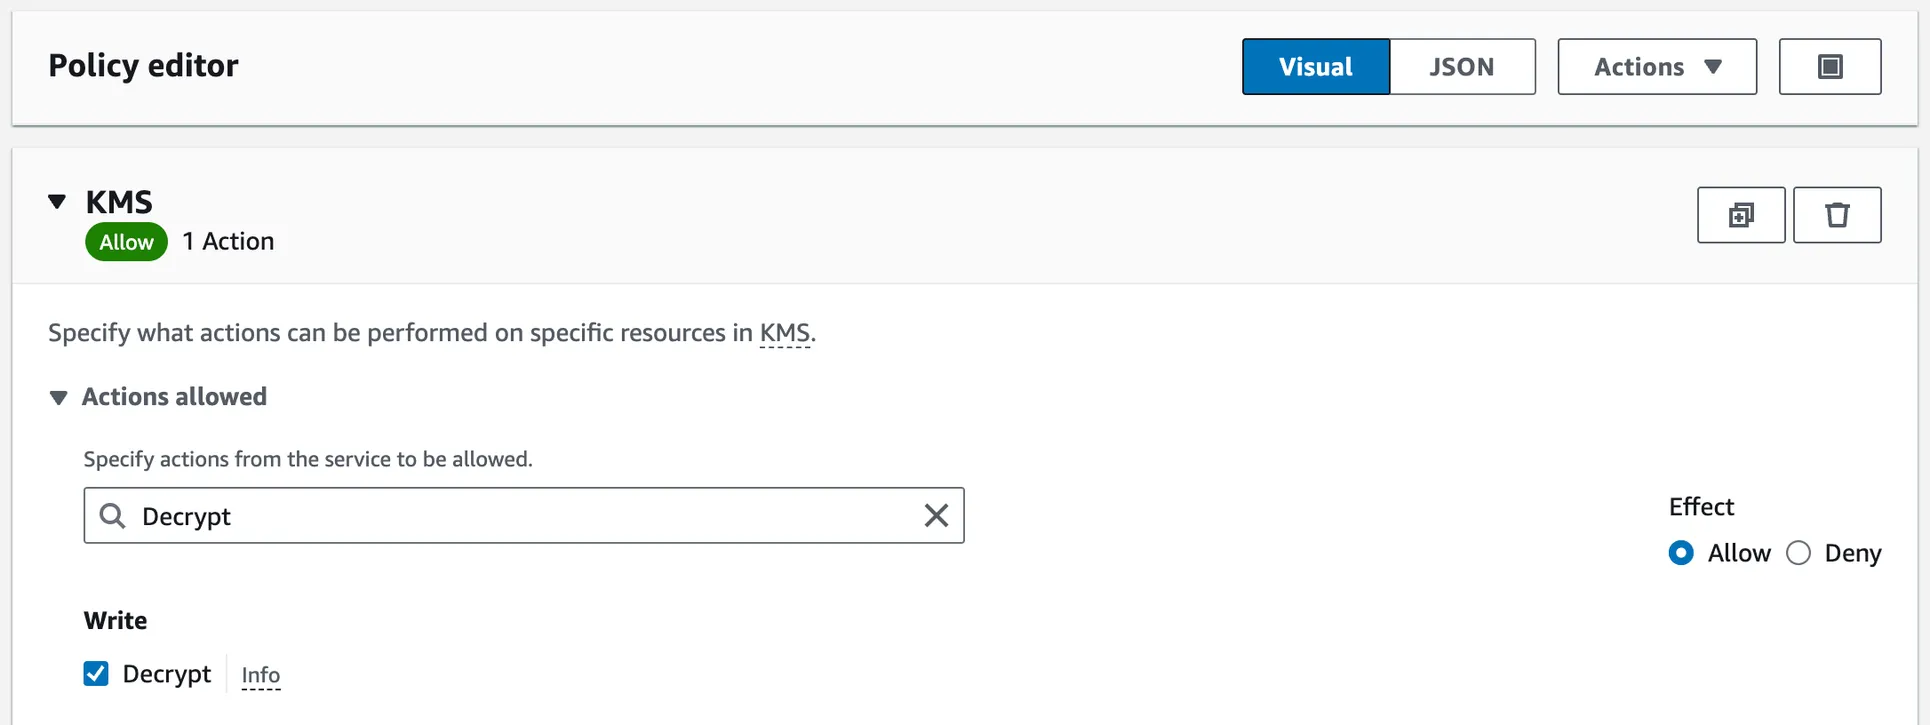Screen dimensions: 1930x725
Task: Open the JSON policy editor tab
Action: point(1461,67)
